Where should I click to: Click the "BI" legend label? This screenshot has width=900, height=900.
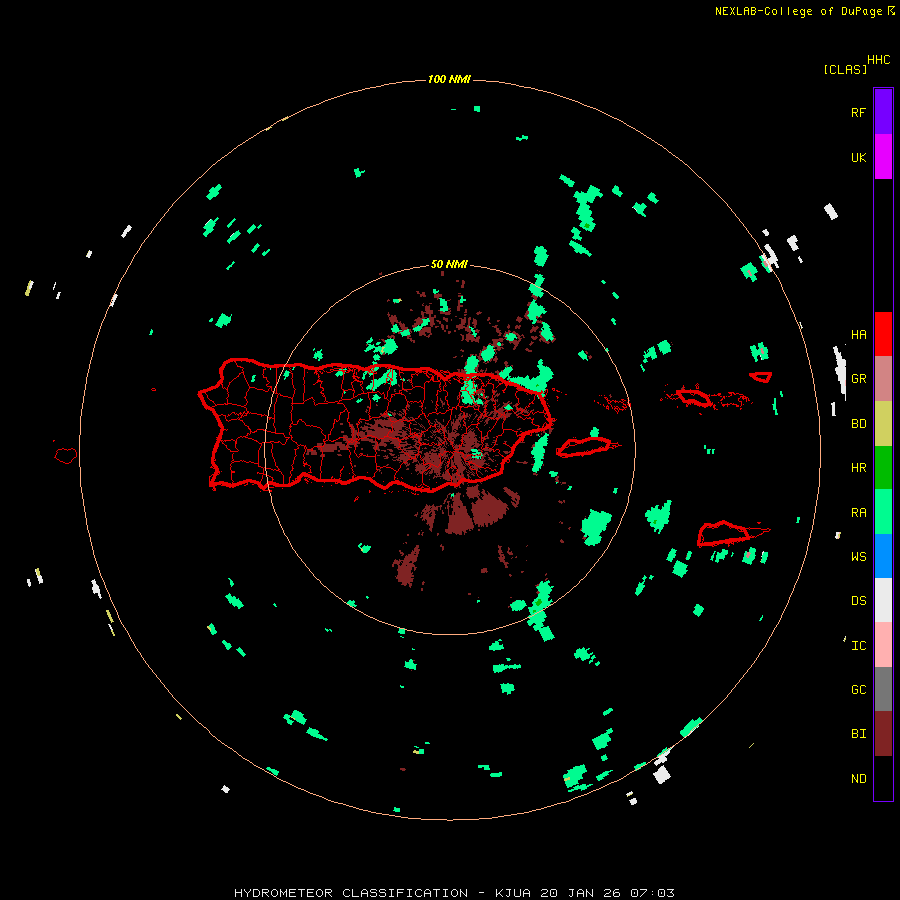858,734
